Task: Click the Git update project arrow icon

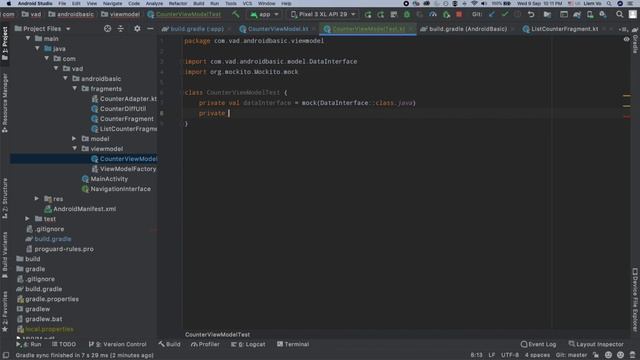Action: 492,15
